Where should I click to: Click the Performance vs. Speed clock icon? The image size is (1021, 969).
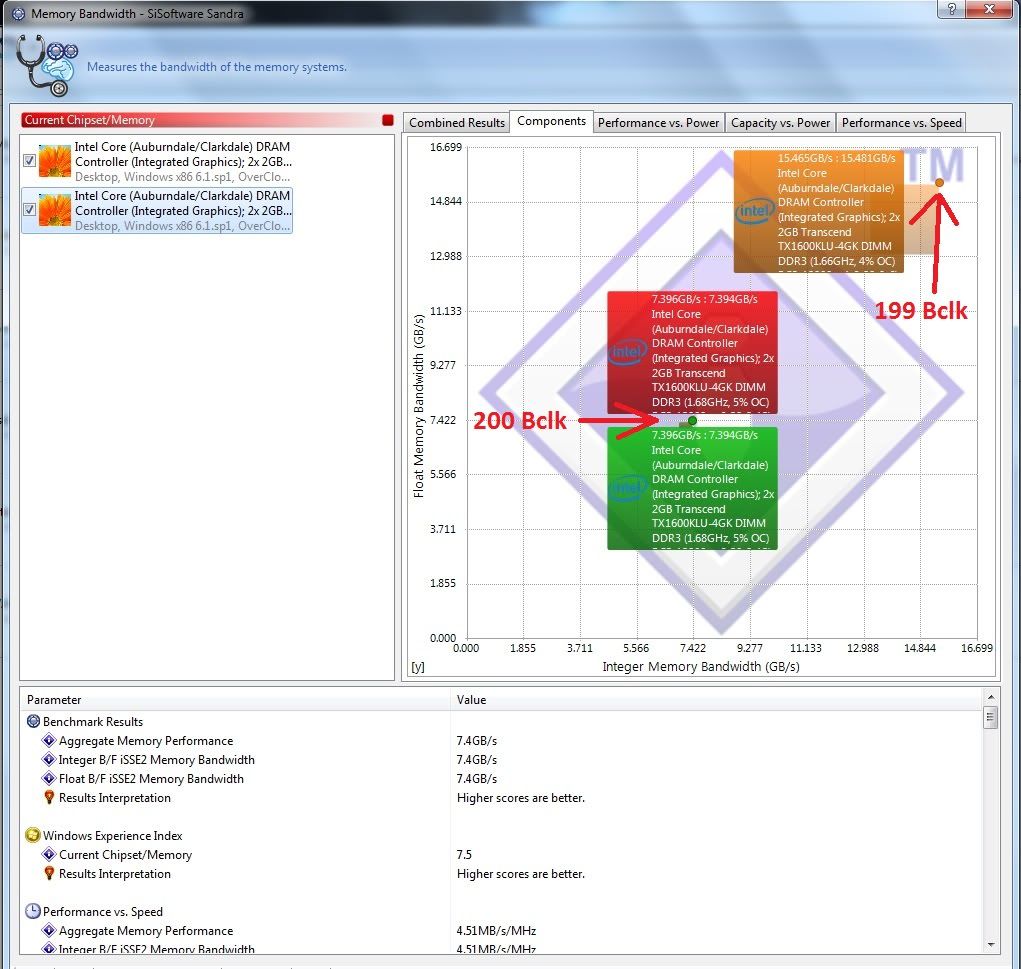(33, 911)
